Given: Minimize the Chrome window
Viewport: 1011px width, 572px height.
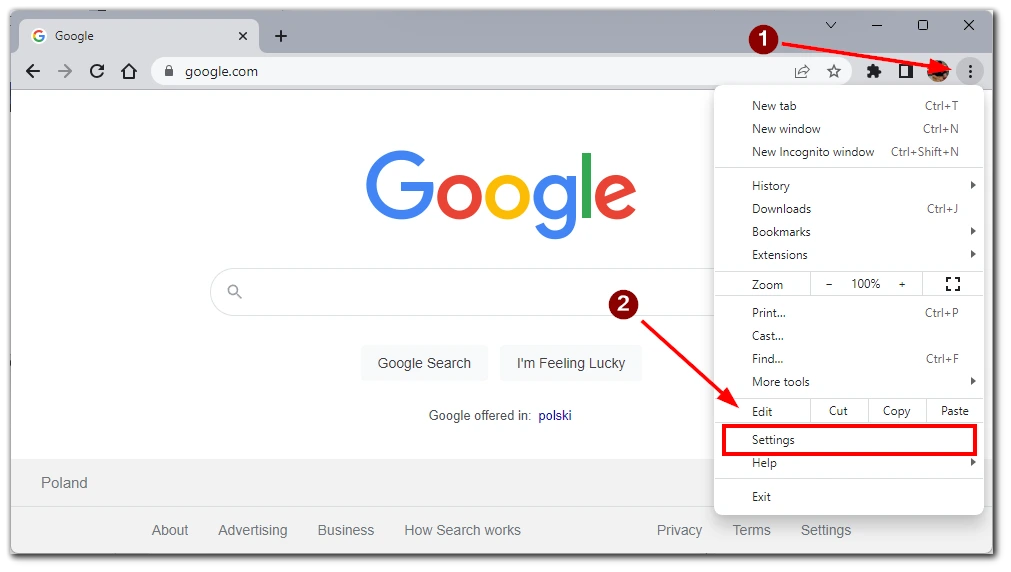Looking at the screenshot, I should (877, 25).
